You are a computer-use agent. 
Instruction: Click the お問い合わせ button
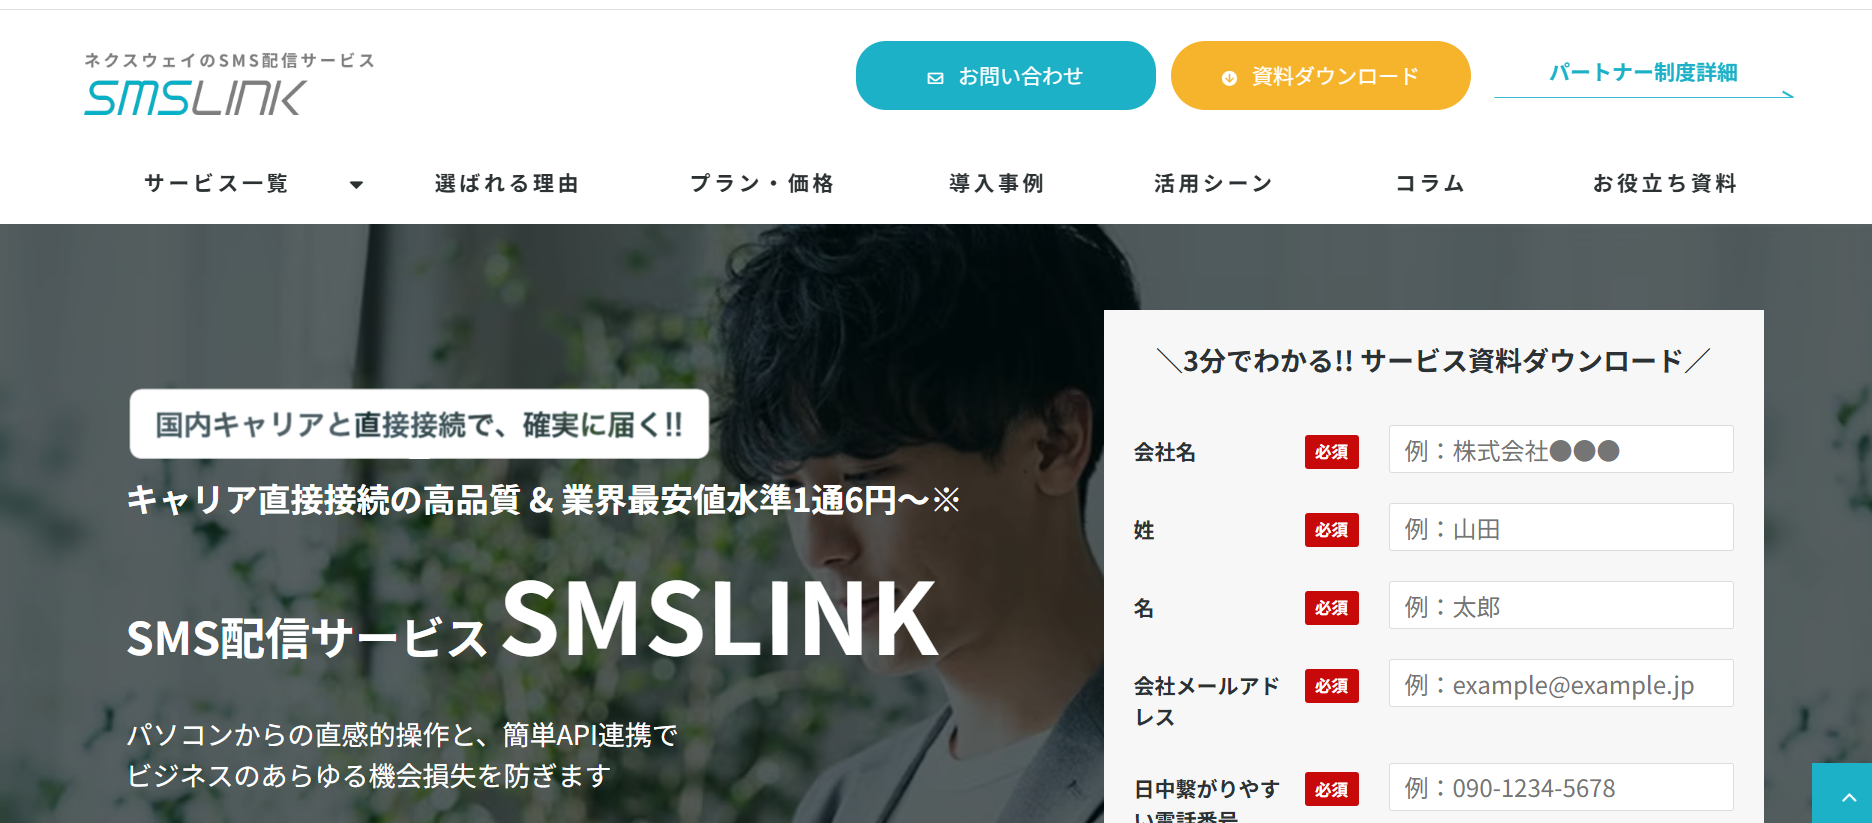point(1006,76)
